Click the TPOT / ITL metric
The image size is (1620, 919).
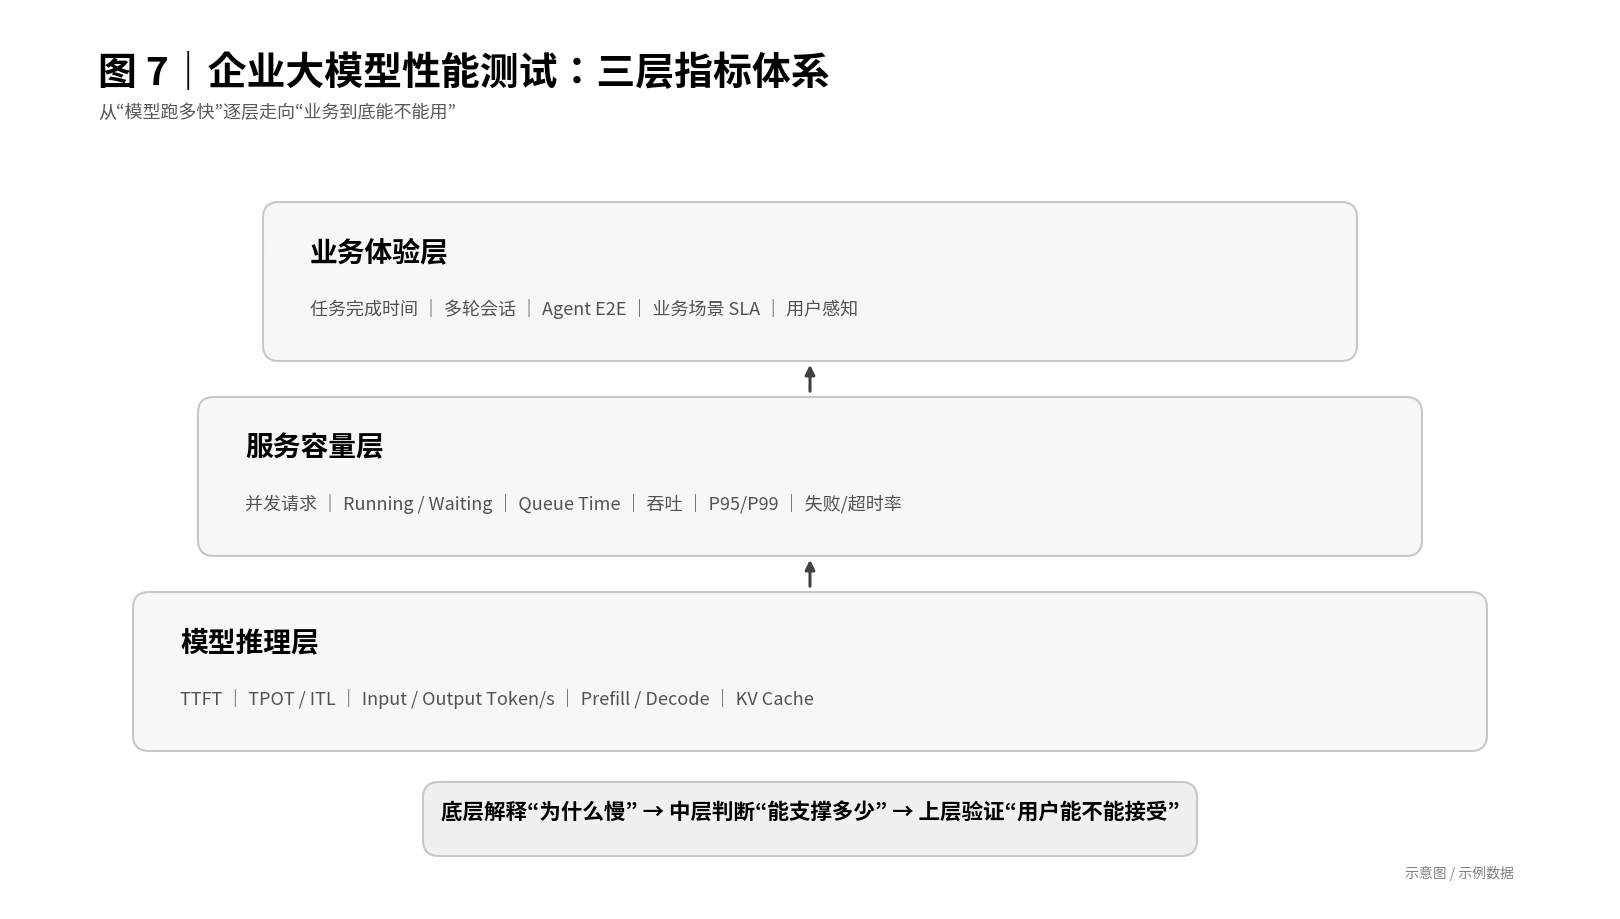292,698
